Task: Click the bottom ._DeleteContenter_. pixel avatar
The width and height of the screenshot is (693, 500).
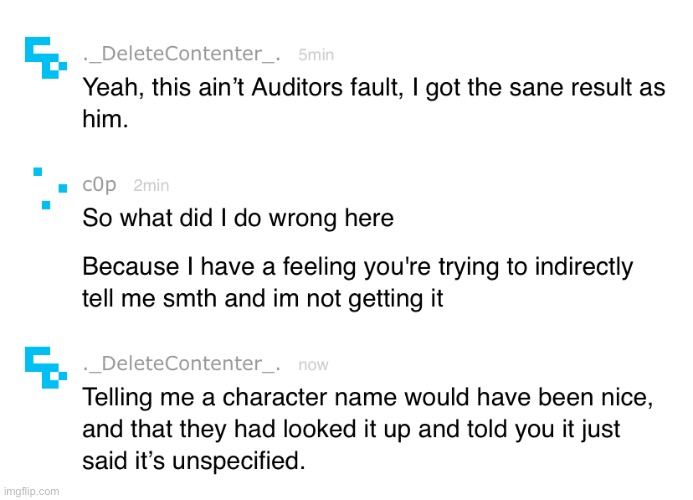Action: (46, 368)
